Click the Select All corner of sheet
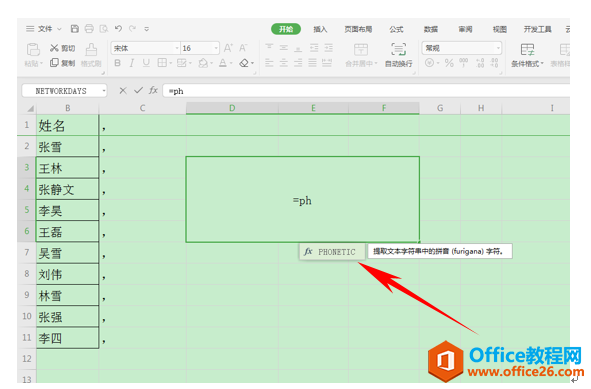The image size is (591, 389). pyautogui.click(x=30, y=109)
